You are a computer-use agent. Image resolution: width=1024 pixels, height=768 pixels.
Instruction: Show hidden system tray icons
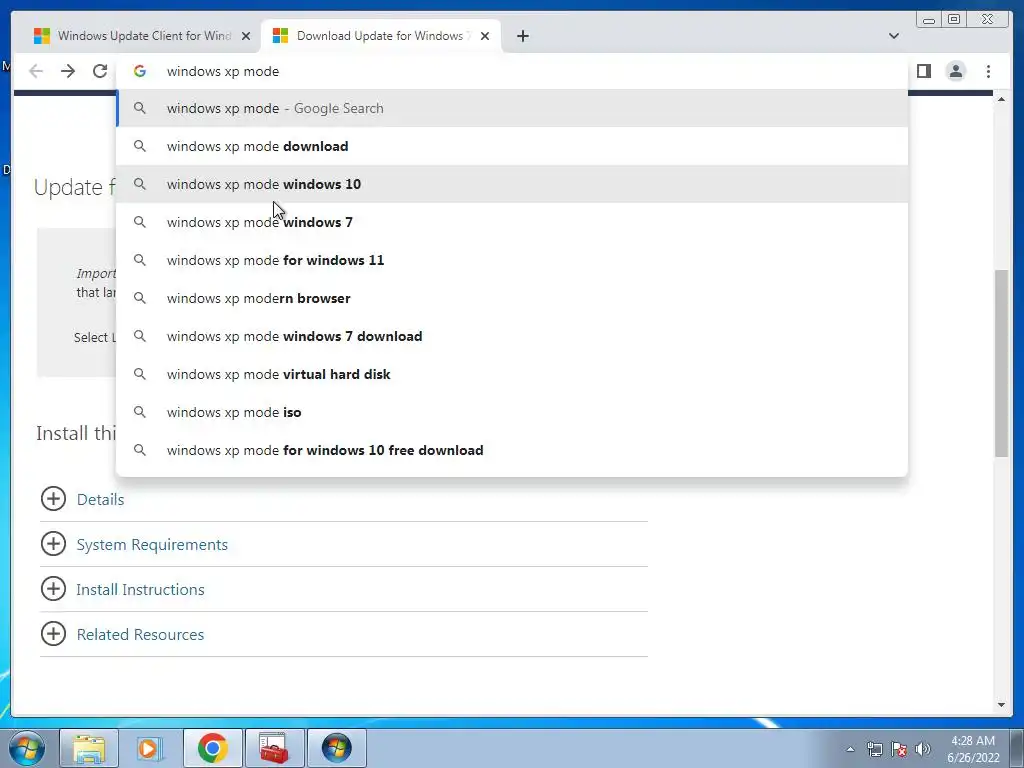pyautogui.click(x=850, y=749)
